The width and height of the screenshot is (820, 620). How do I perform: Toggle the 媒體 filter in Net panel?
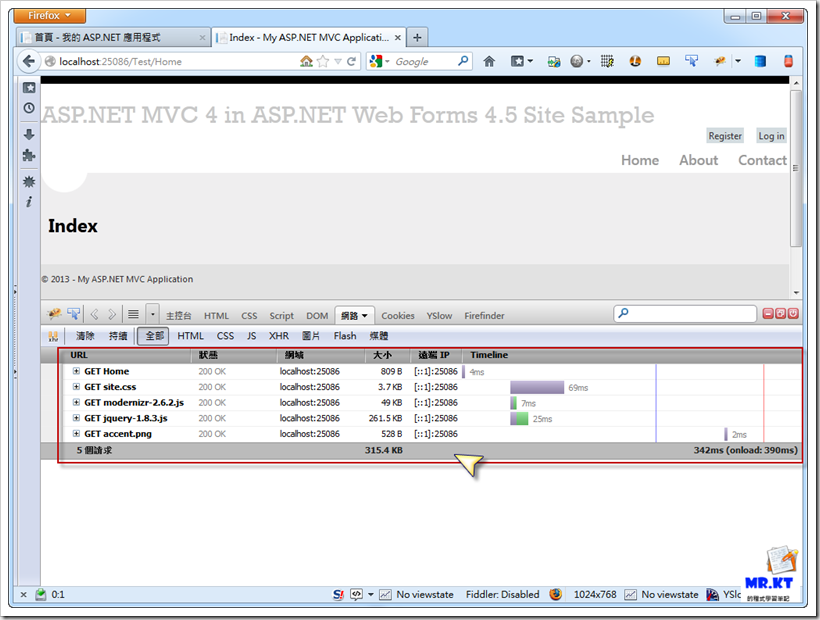tap(379, 336)
